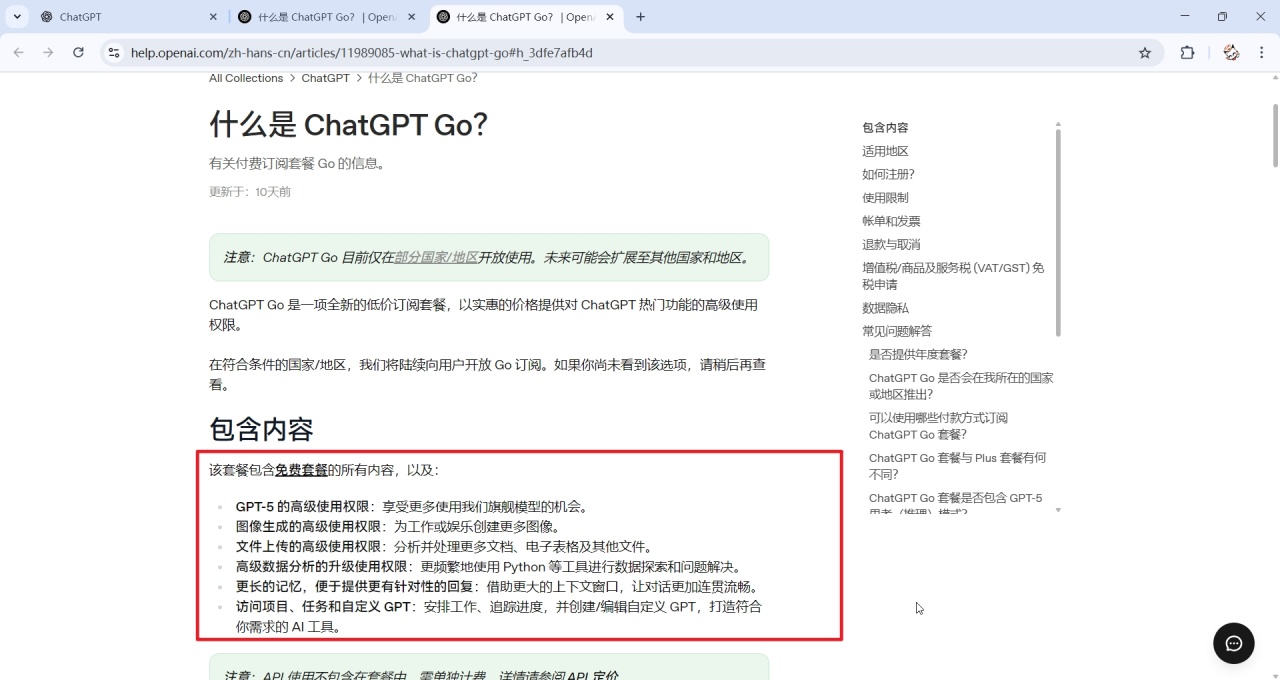Screen dimensions: 1280x680
Task: Open the chat support bubble
Action: point(1234,643)
